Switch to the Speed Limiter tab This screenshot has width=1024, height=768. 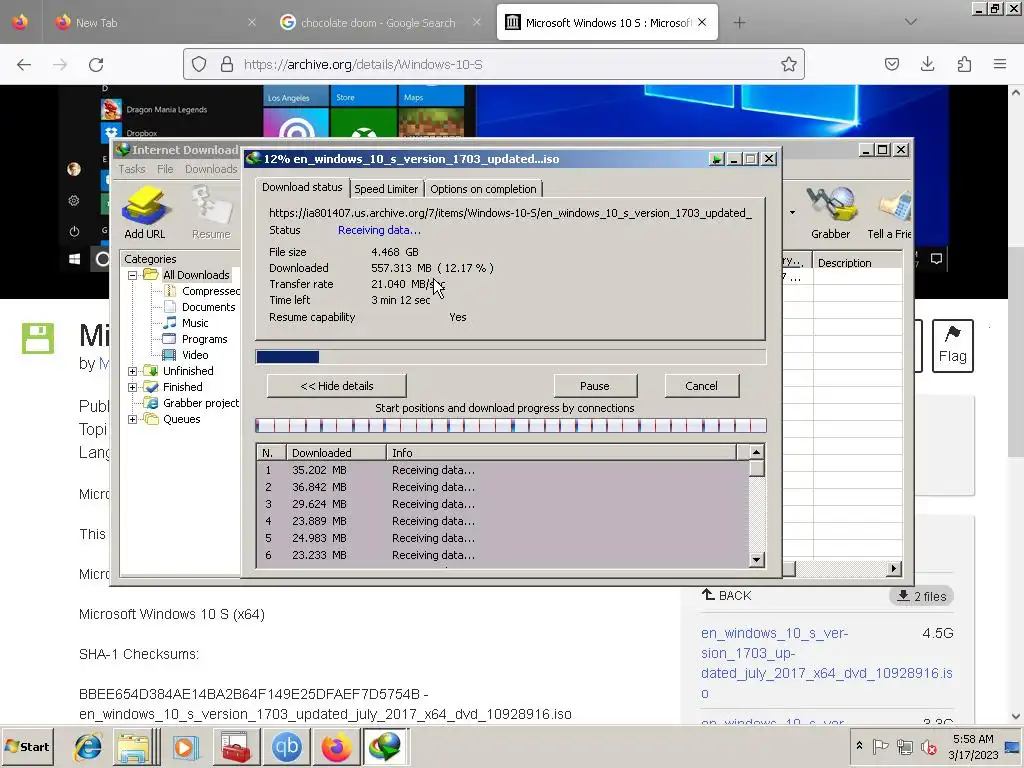[386, 189]
